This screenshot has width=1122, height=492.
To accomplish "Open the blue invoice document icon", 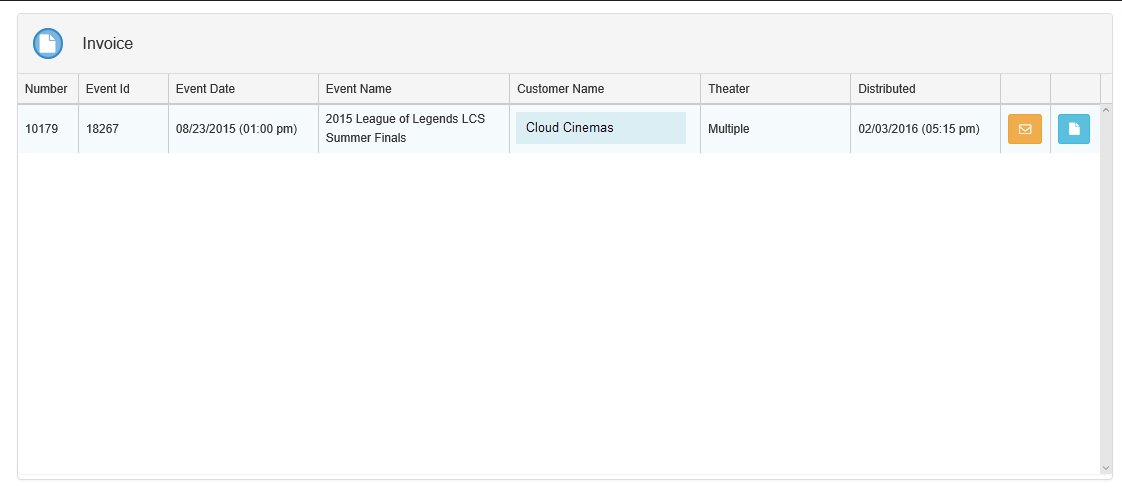I will tap(1074, 129).
